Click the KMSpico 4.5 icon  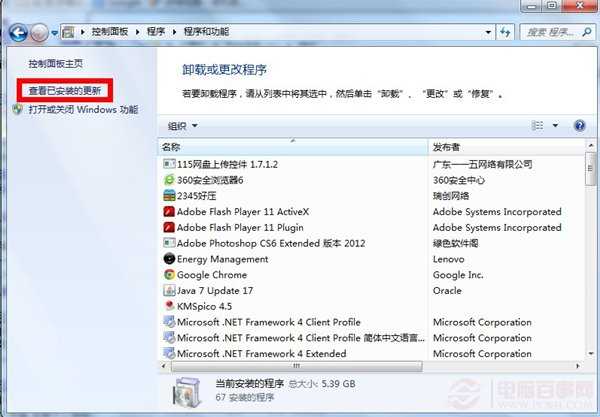[x=169, y=306]
